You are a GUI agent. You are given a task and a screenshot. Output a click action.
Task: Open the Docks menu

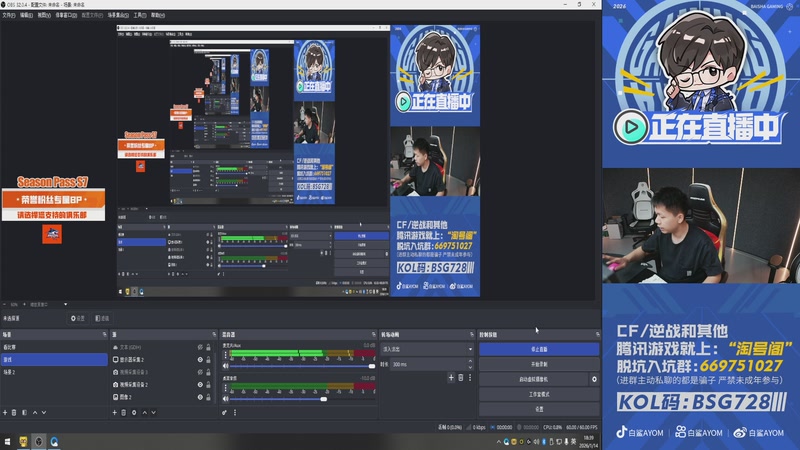tap(66, 15)
